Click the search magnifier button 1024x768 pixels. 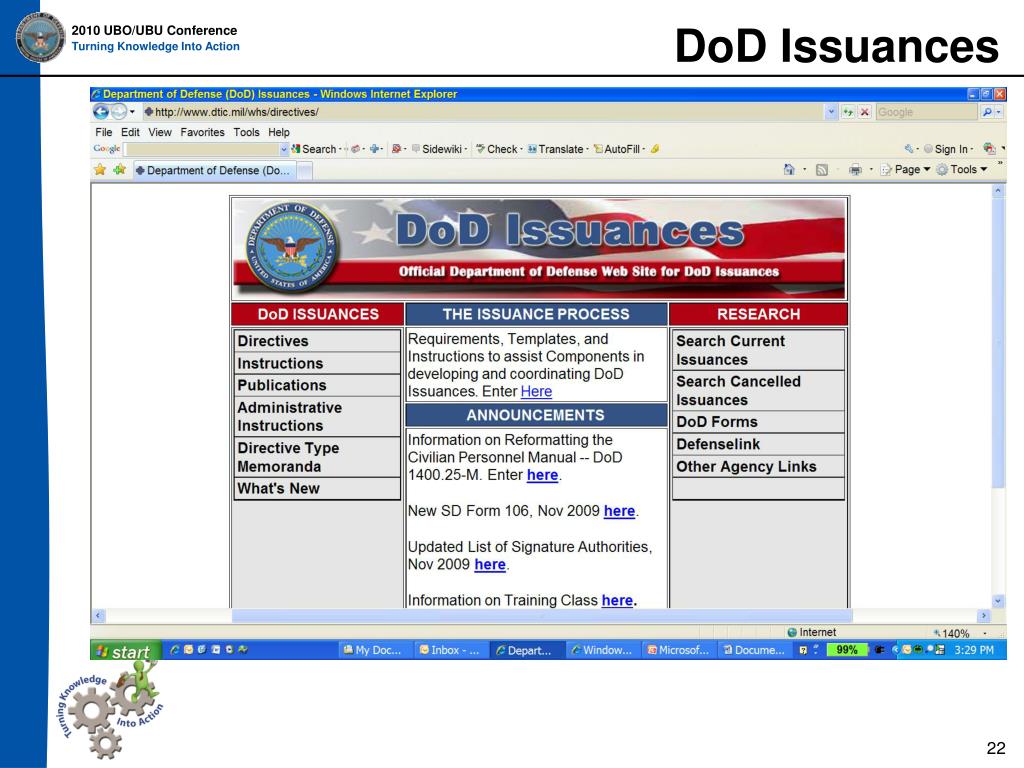pos(987,112)
